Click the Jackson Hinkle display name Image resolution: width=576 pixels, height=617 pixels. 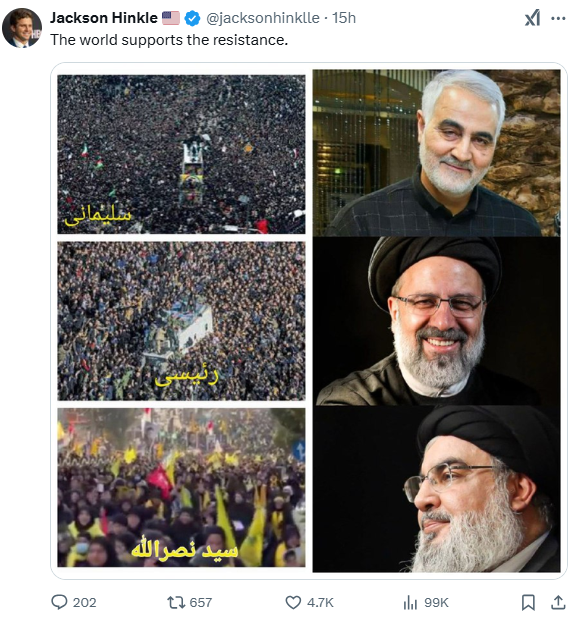click(103, 18)
